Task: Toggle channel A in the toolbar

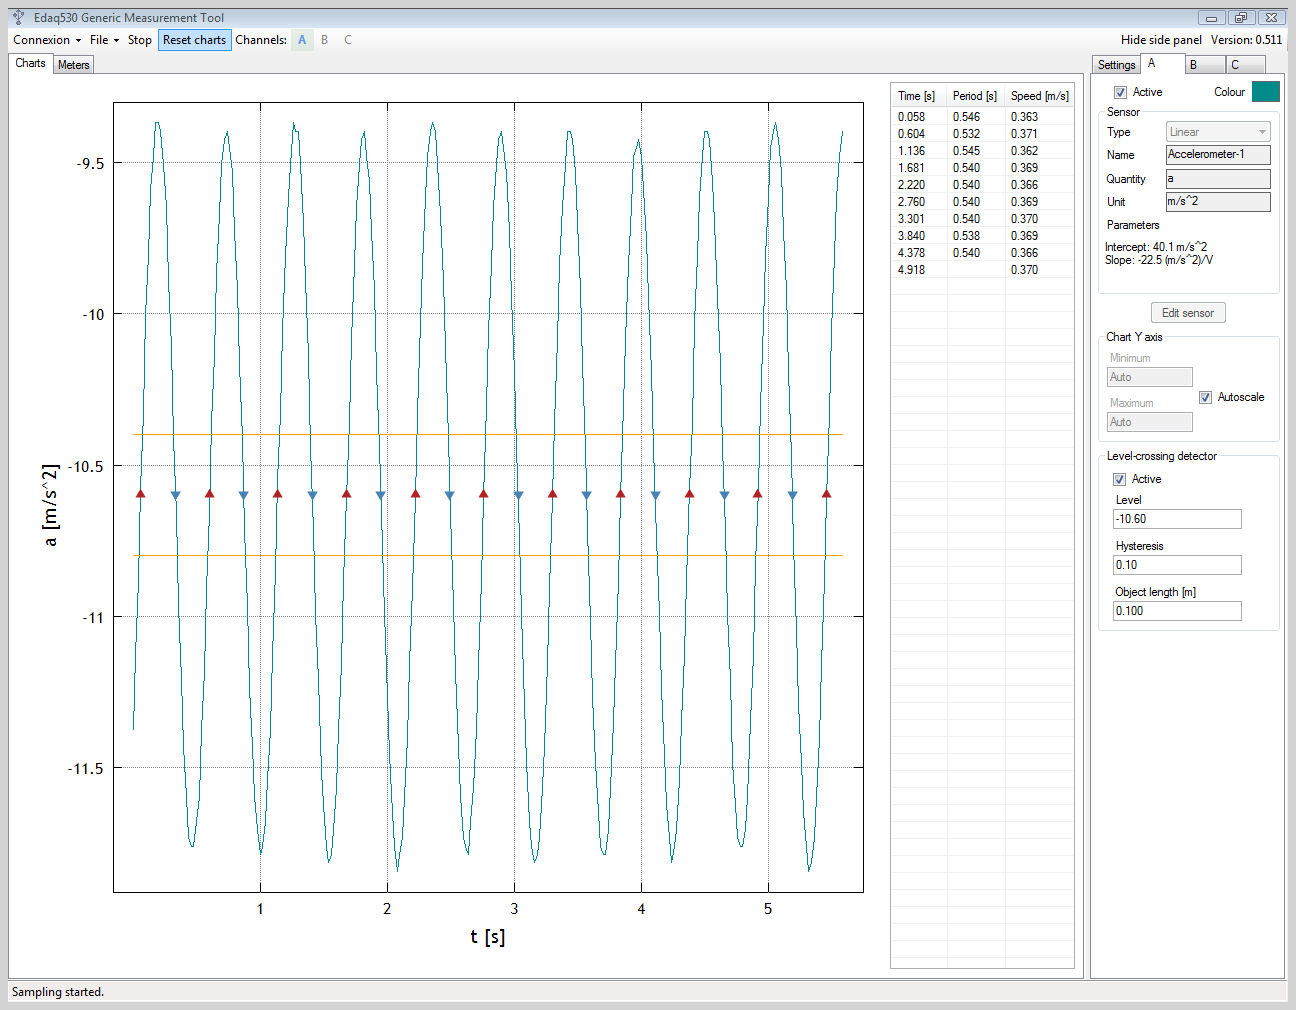Action: 302,40
